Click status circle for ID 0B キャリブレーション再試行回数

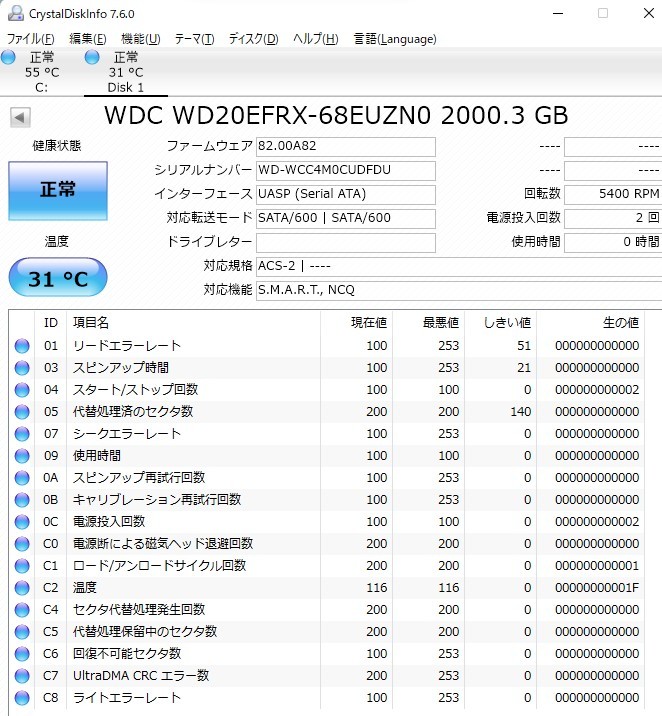pos(22,500)
